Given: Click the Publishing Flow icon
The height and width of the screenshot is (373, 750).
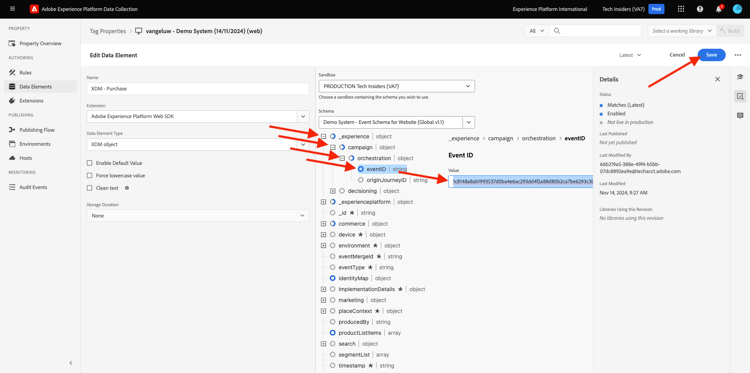Looking at the screenshot, I should coord(12,130).
